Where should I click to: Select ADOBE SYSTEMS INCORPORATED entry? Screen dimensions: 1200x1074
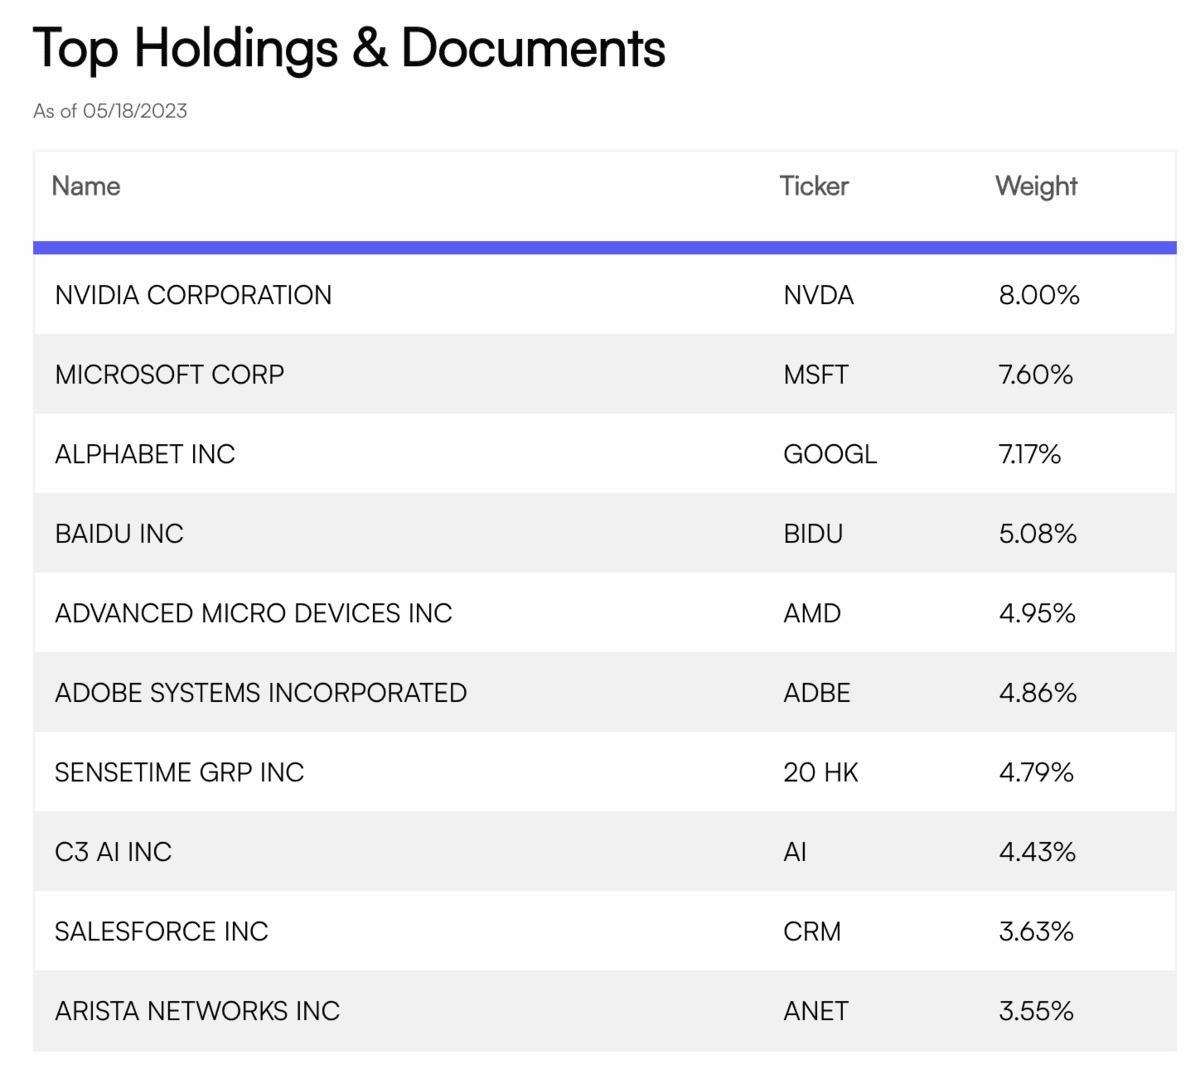click(260, 693)
